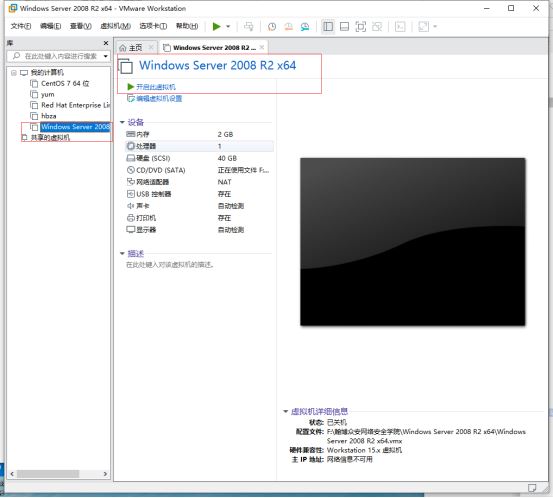Viewport: 553px width, 498px height.
Task: Open the snapshot manager icon
Action: click(305, 27)
